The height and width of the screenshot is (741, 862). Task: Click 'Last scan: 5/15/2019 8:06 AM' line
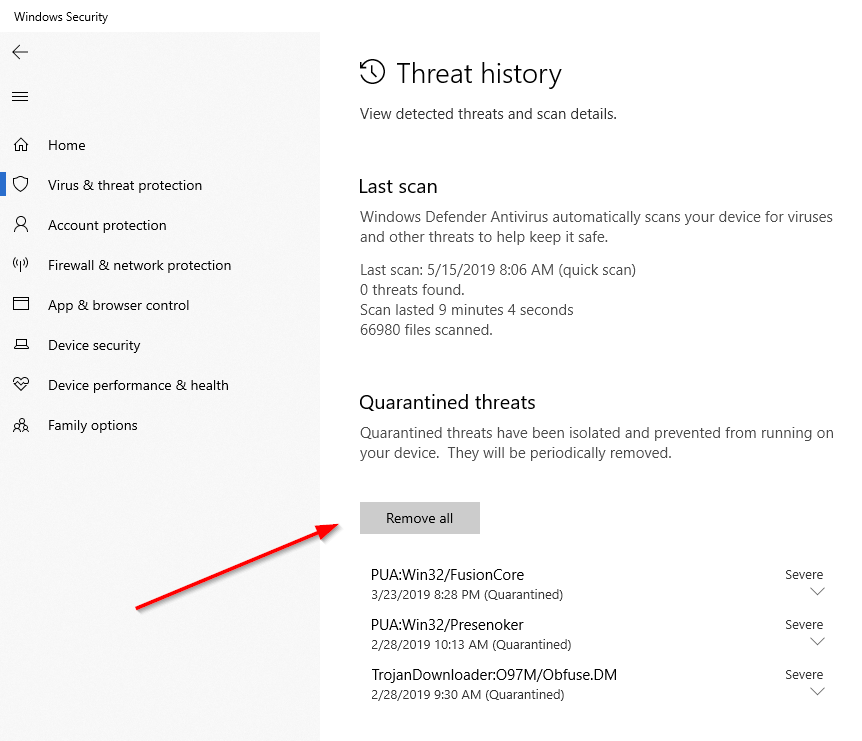[498, 270]
